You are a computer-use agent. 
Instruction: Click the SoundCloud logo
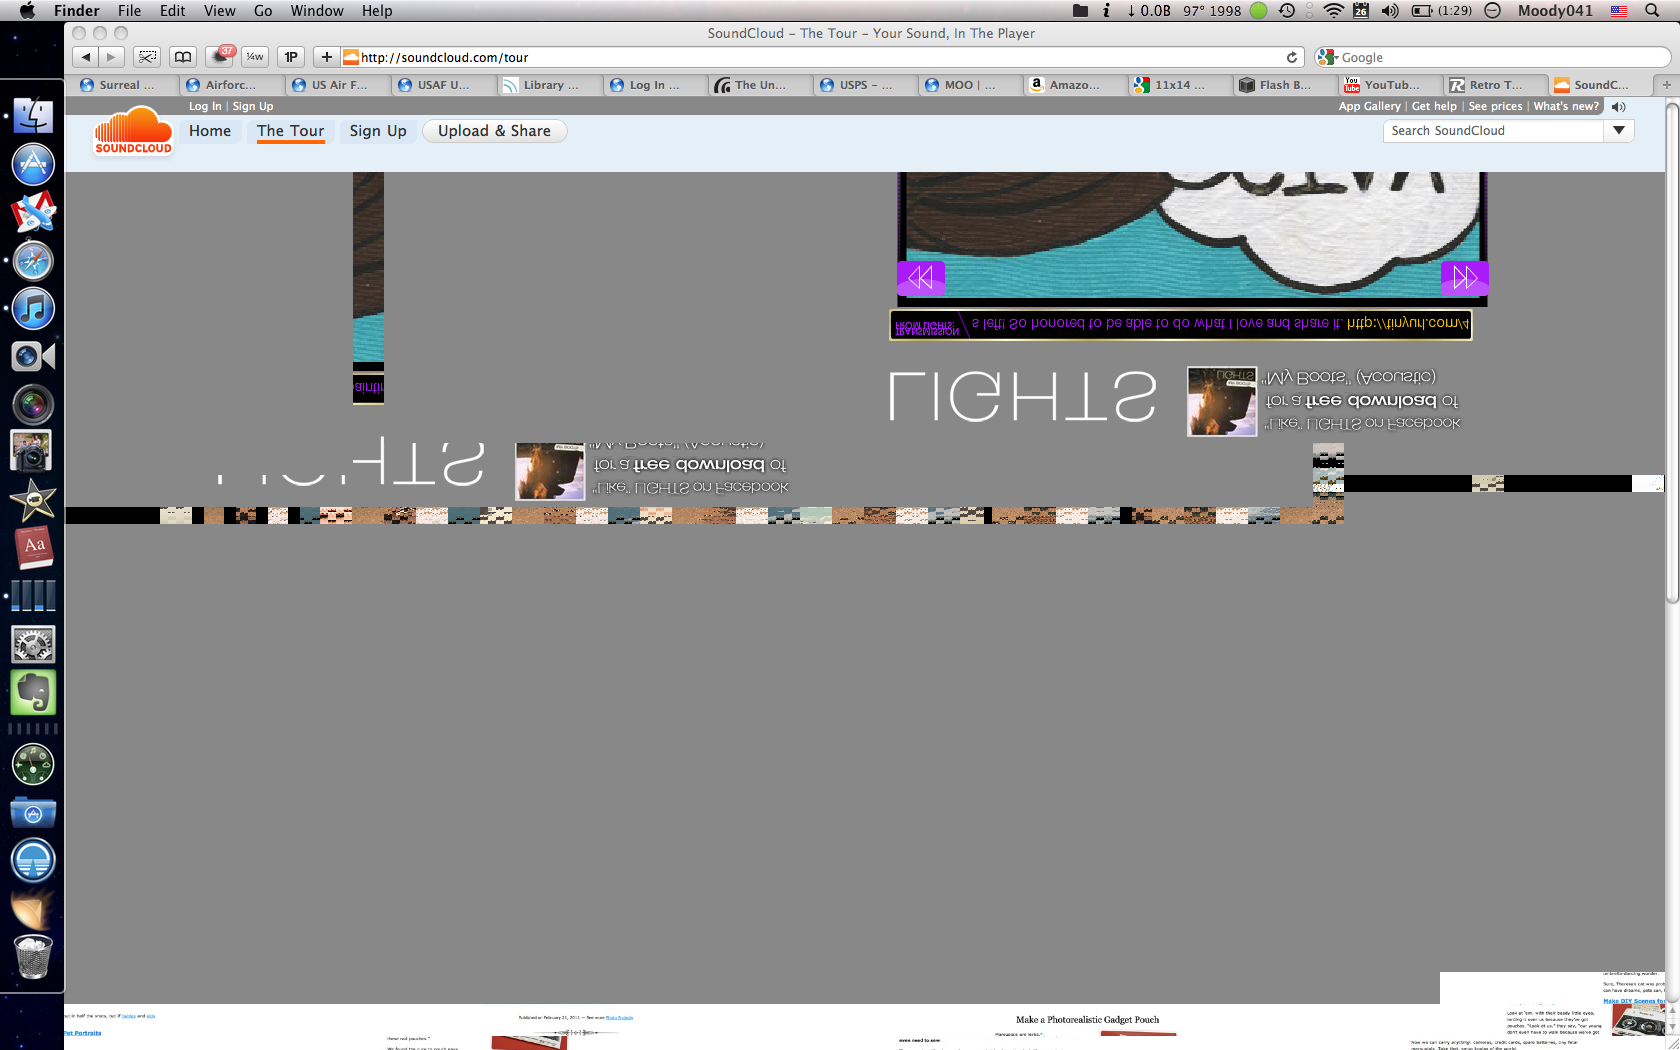(x=133, y=131)
